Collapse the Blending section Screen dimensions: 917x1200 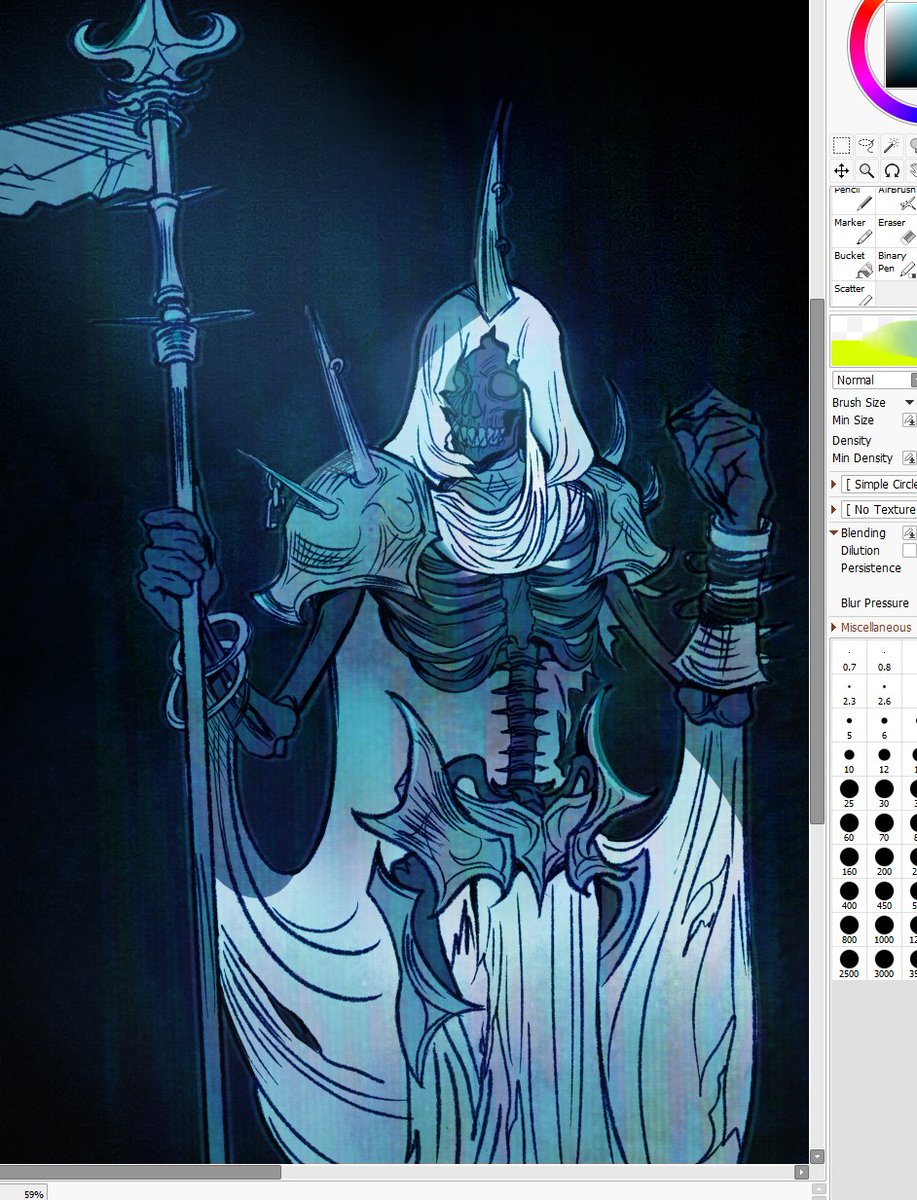(x=835, y=533)
